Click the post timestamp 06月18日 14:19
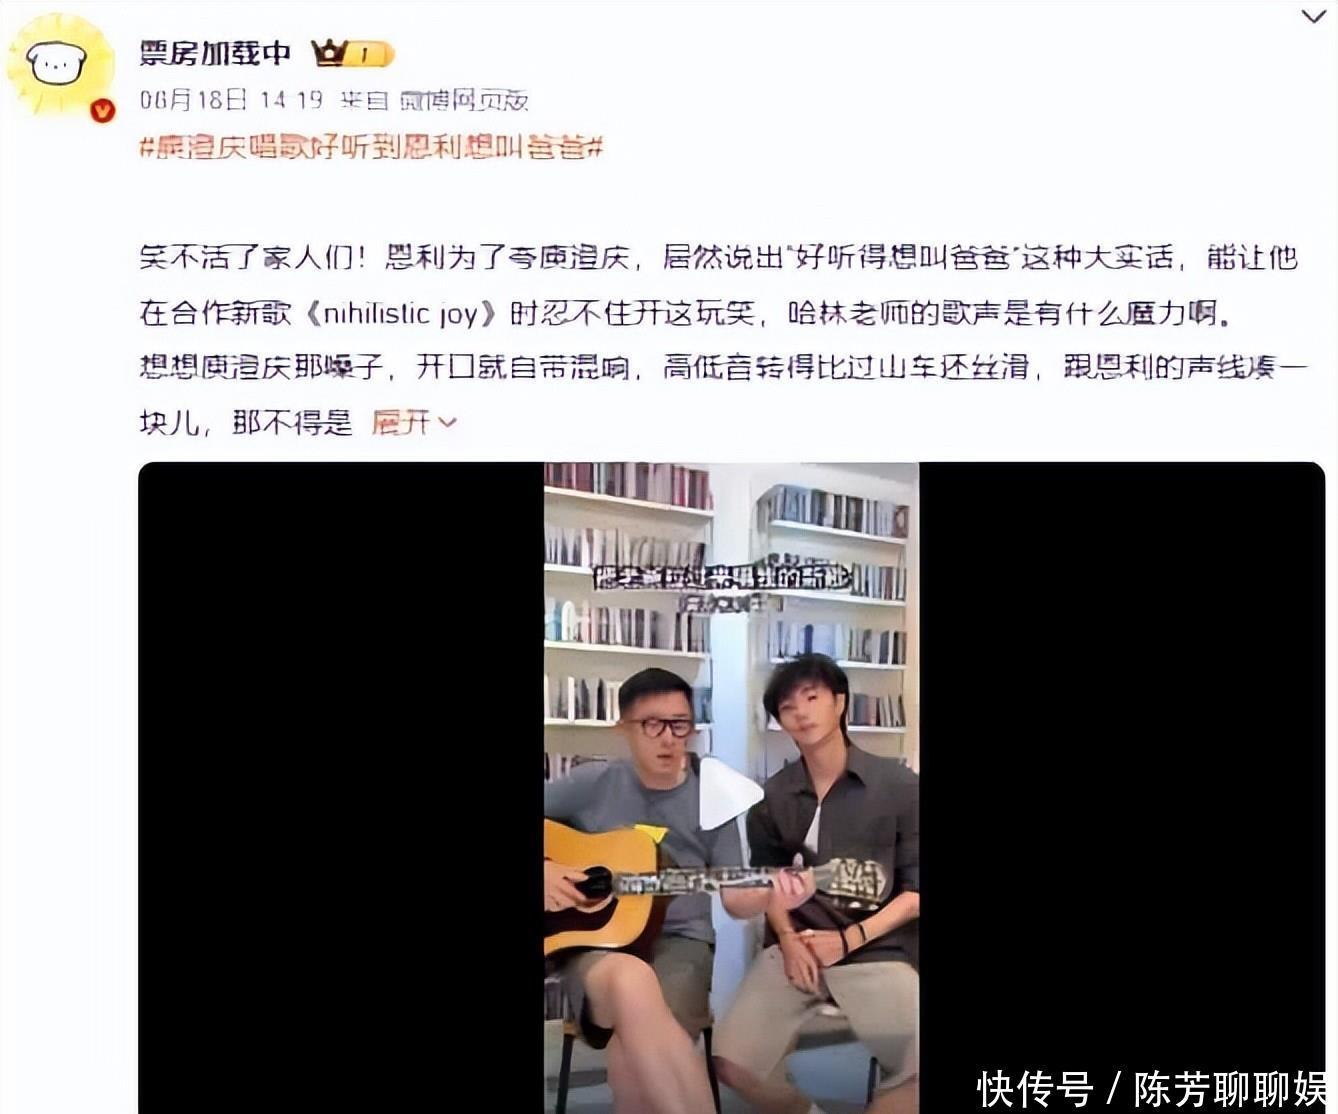Image resolution: width=1338 pixels, height=1114 pixels. click(231, 100)
